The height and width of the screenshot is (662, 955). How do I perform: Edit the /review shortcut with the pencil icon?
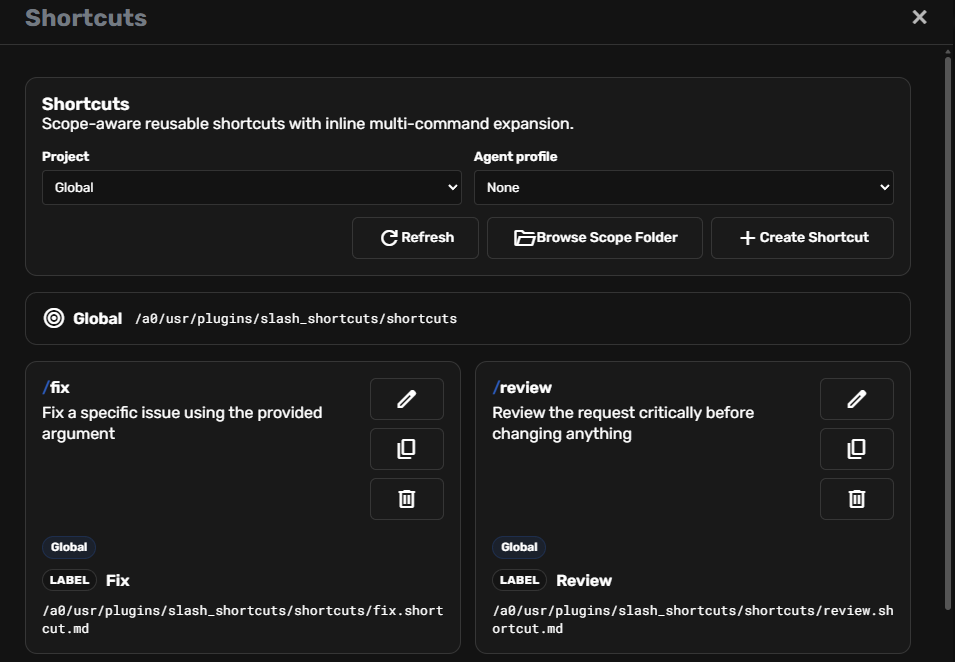856,399
